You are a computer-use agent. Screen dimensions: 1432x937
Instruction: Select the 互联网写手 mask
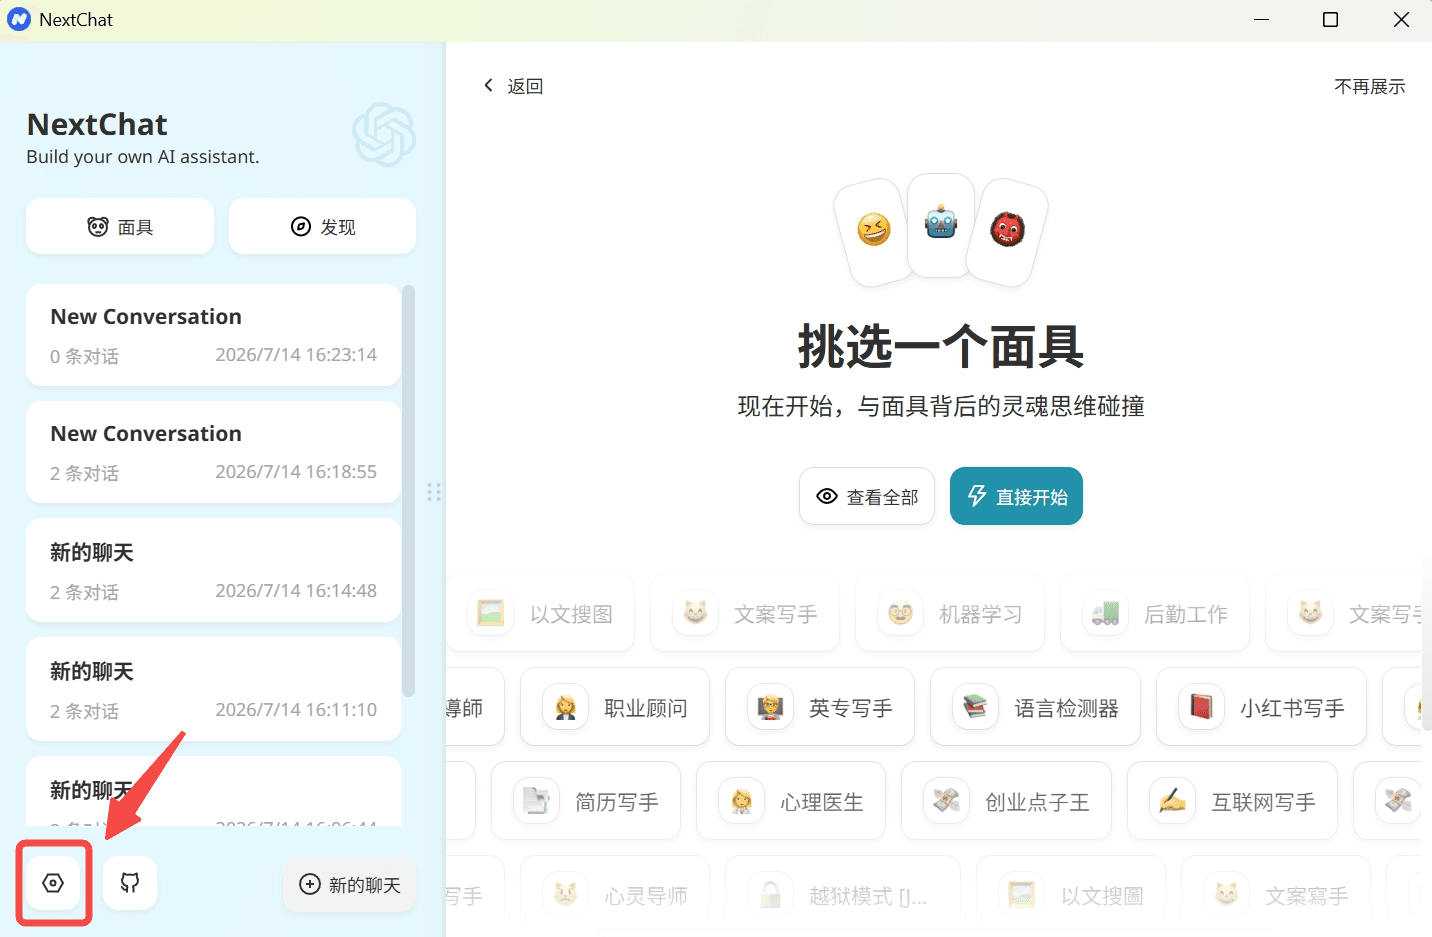point(1232,801)
